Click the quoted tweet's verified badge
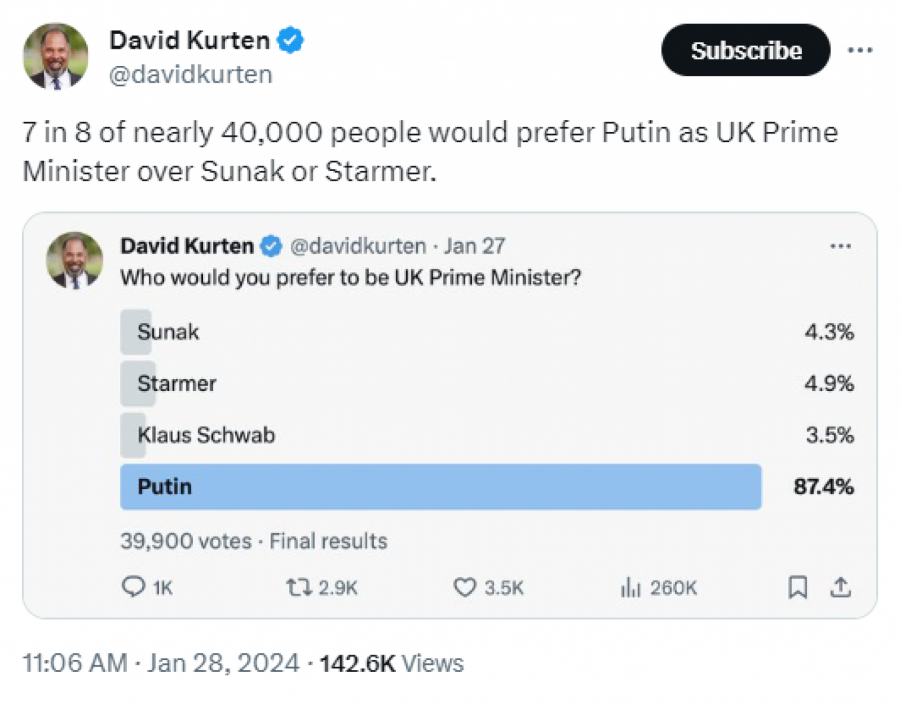 pyautogui.click(x=271, y=246)
